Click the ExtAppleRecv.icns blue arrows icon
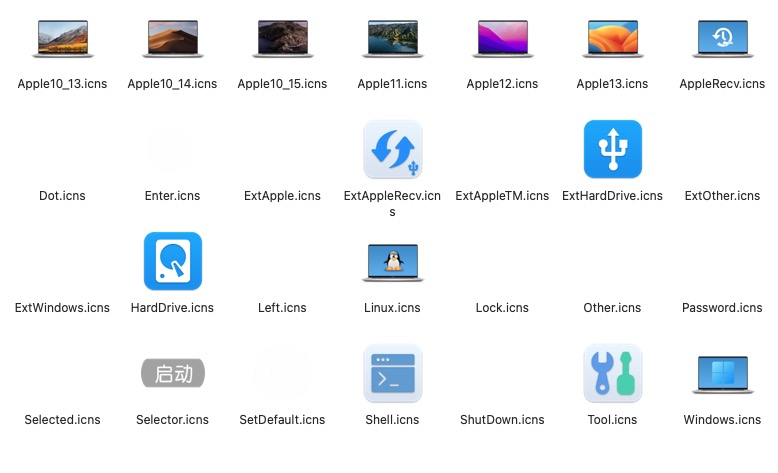Screen dimensions: 778x473 click(392, 149)
